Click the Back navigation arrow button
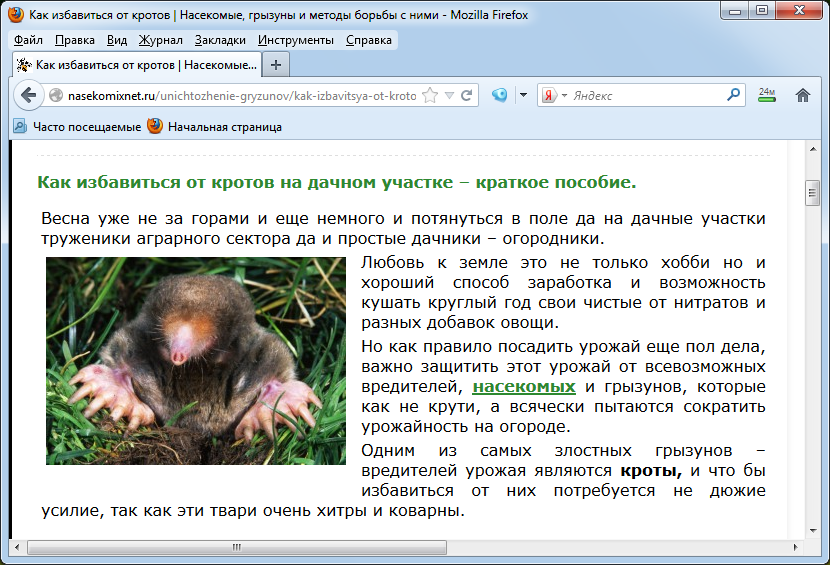Viewport: 830px width, 565px height. [x=28, y=96]
